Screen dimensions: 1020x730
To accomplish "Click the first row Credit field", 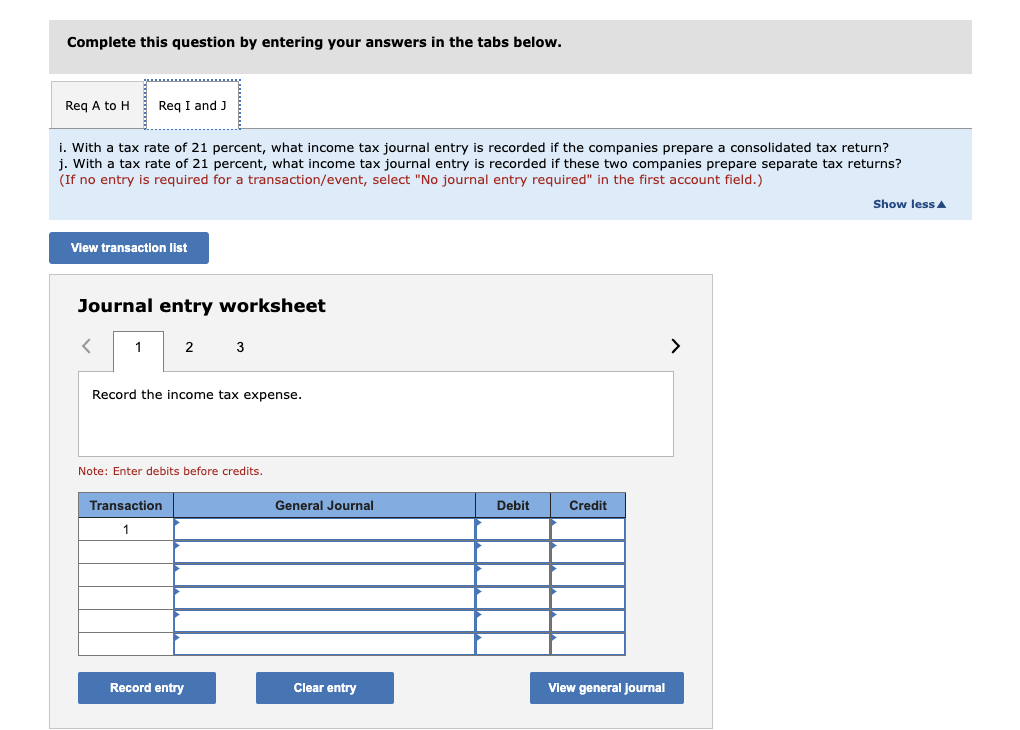I will coord(588,529).
